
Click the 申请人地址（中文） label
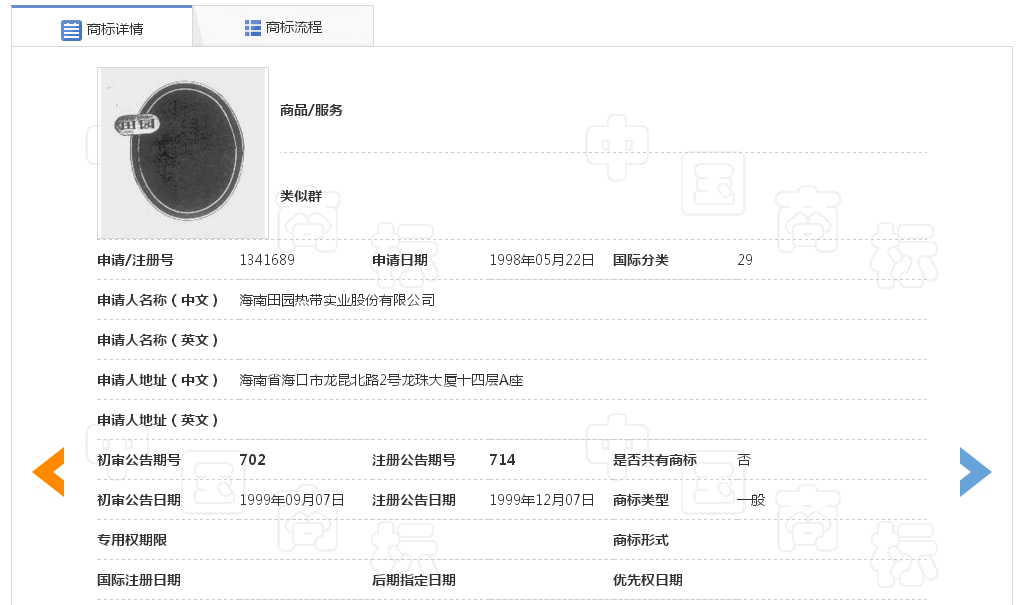click(158, 380)
